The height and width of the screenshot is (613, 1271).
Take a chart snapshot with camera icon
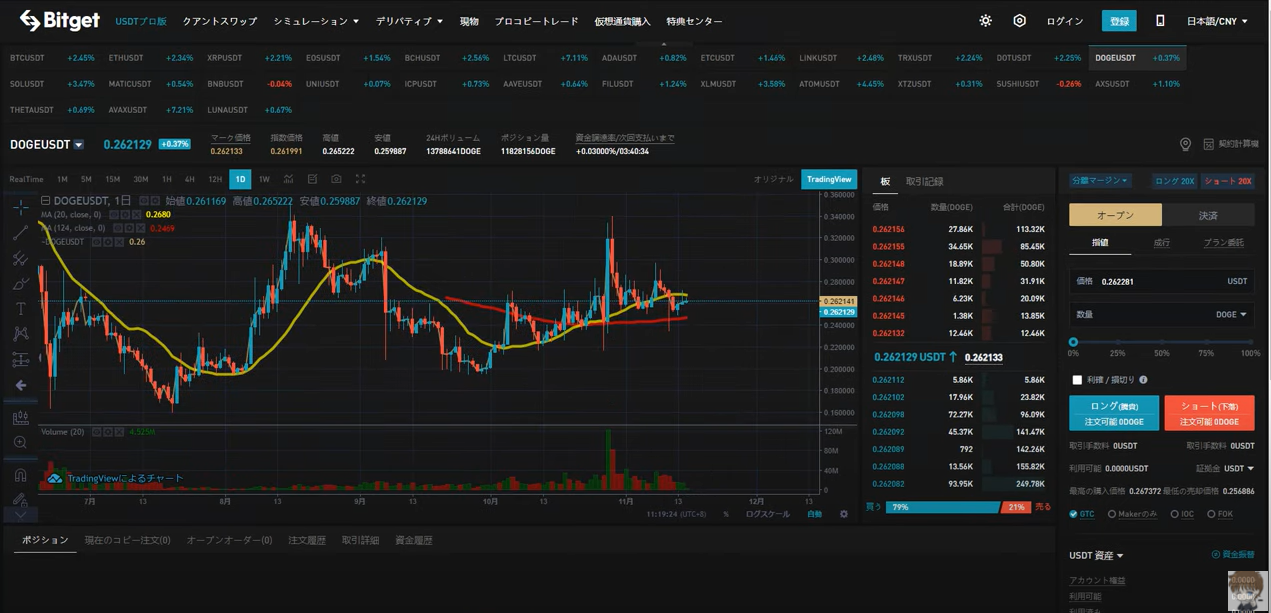(336, 179)
